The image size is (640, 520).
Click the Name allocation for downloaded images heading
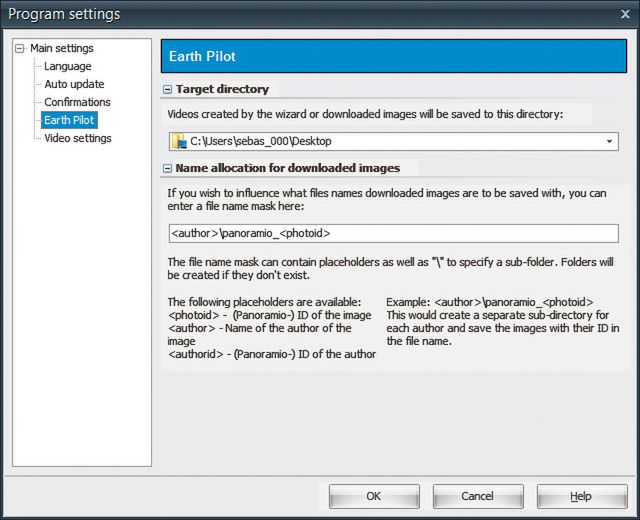click(x=288, y=168)
